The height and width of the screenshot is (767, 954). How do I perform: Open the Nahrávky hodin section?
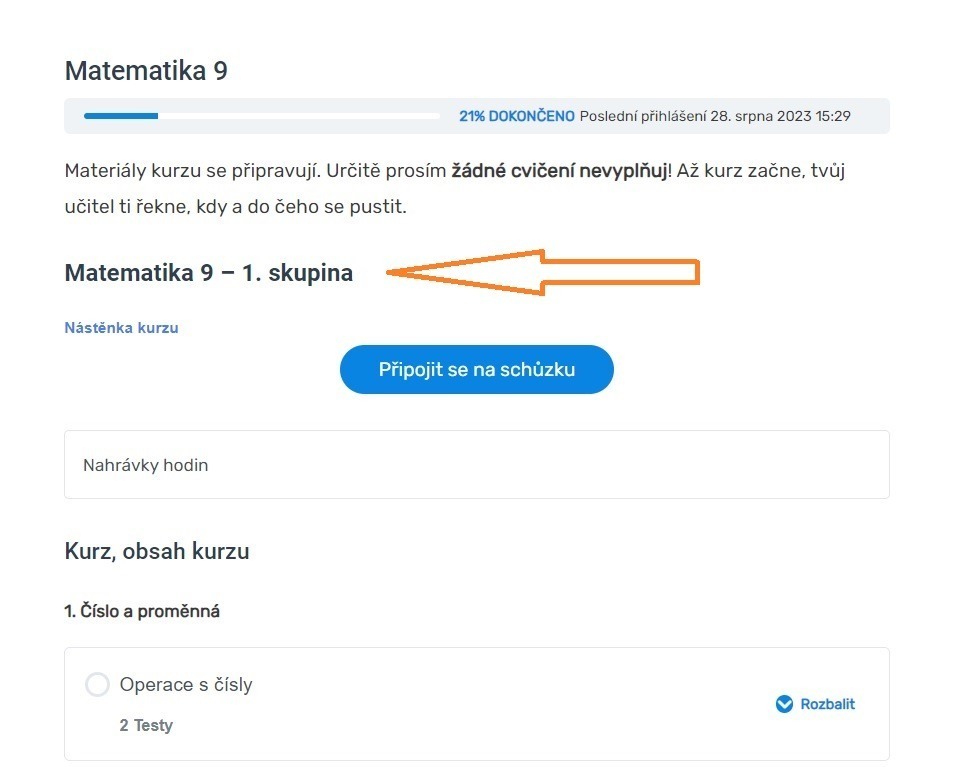tap(476, 465)
